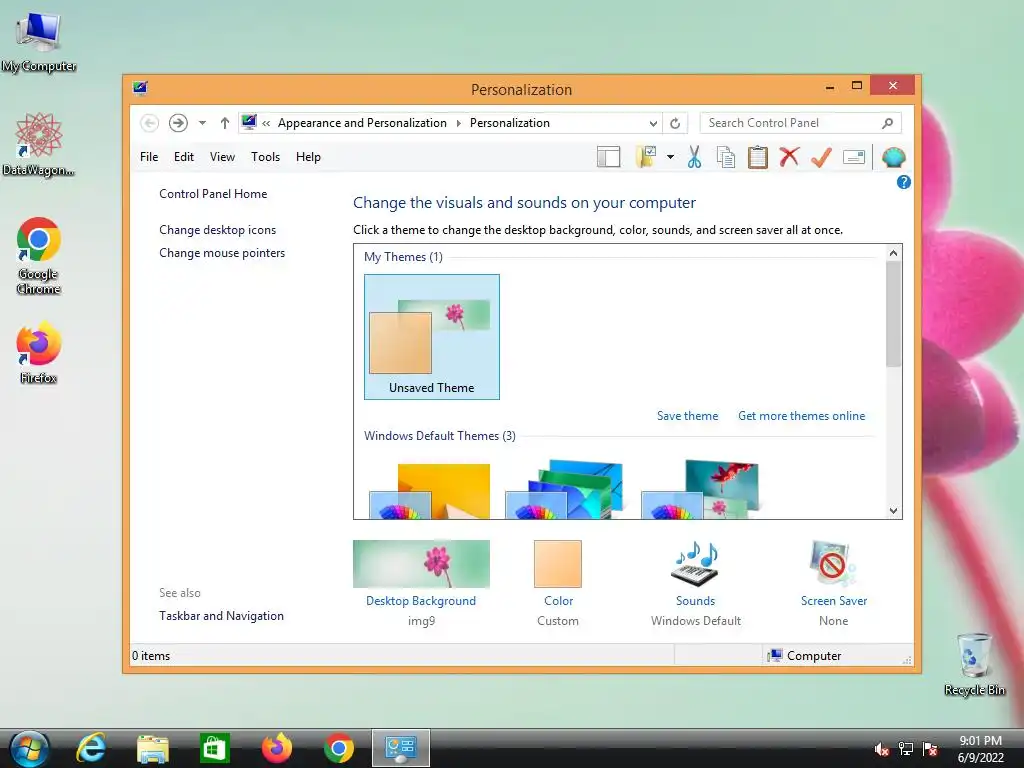Image resolution: width=1024 pixels, height=768 pixels.
Task: Click Get more themes online
Action: coord(801,416)
